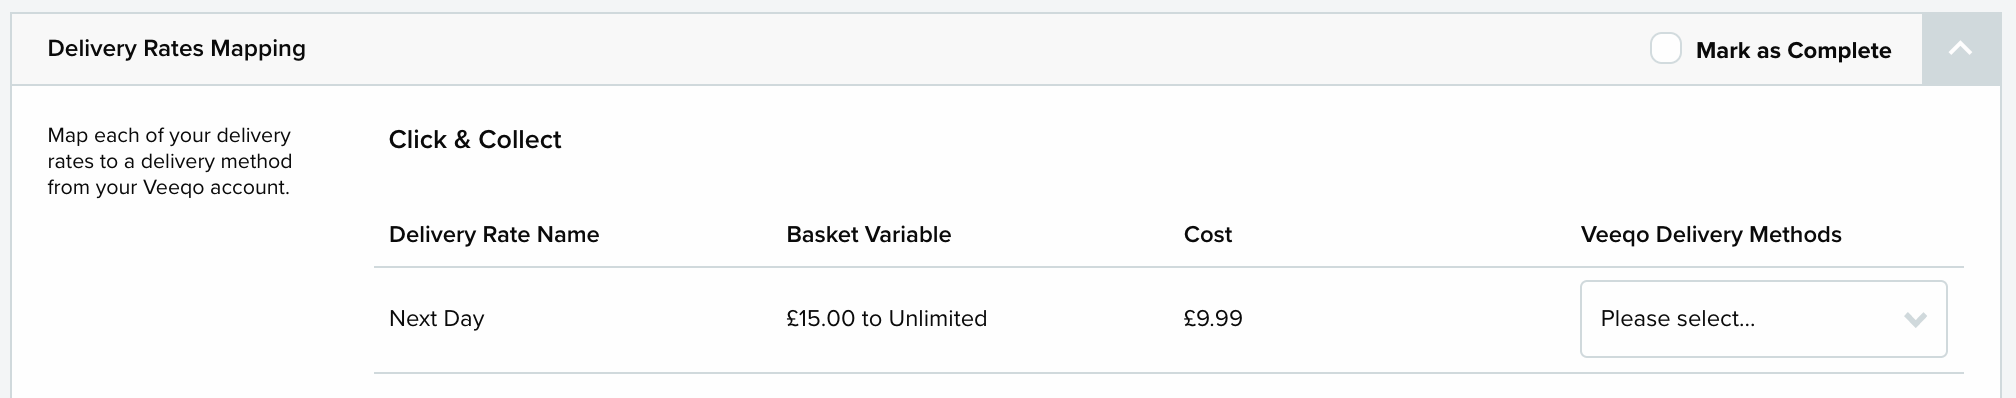Tick the Mark as Complete checkbox
Viewport: 2016px width, 398px height.
[x=1665, y=49]
